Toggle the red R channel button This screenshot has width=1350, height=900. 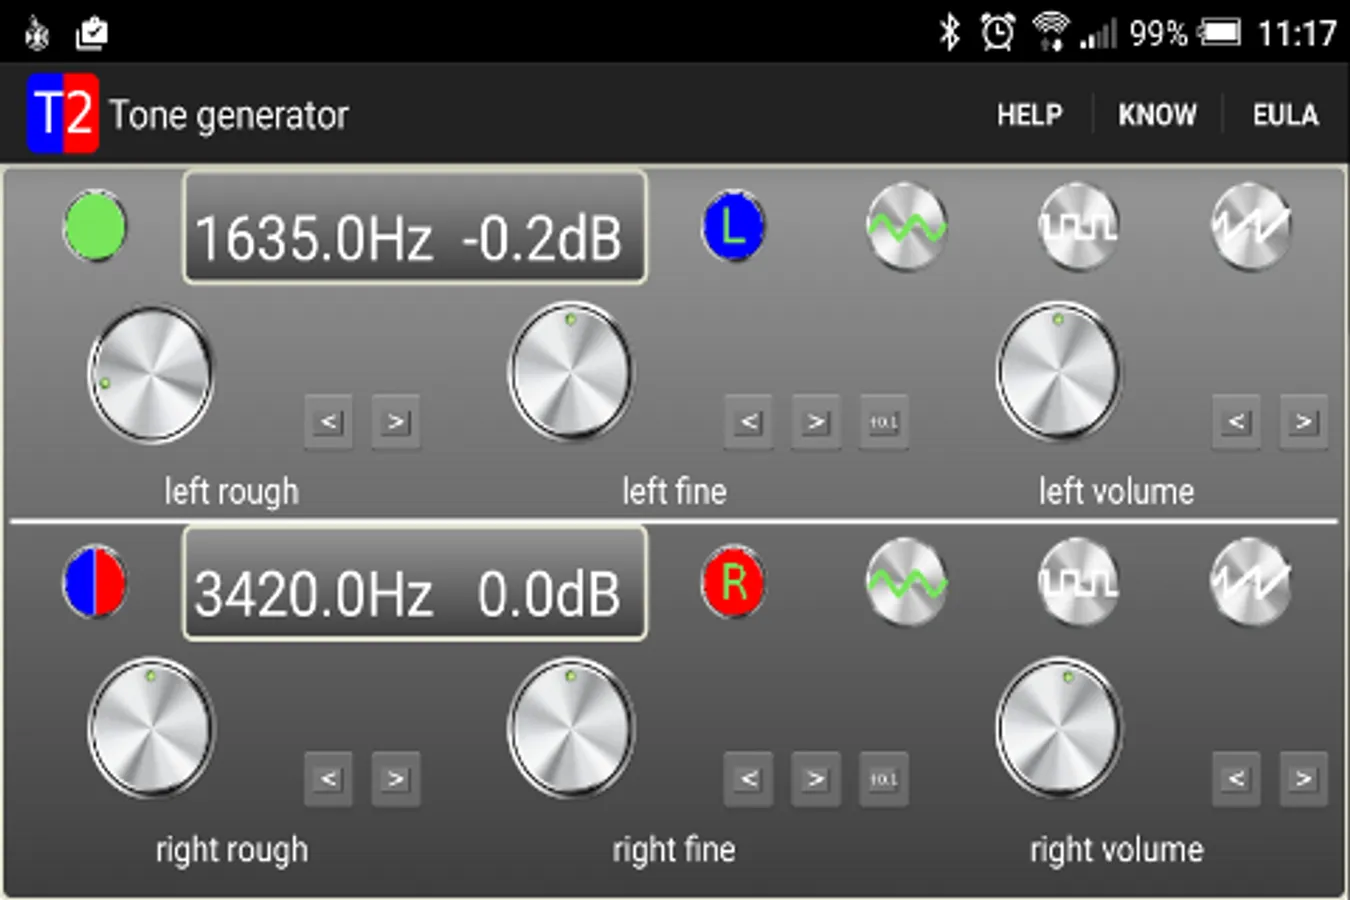(x=733, y=583)
